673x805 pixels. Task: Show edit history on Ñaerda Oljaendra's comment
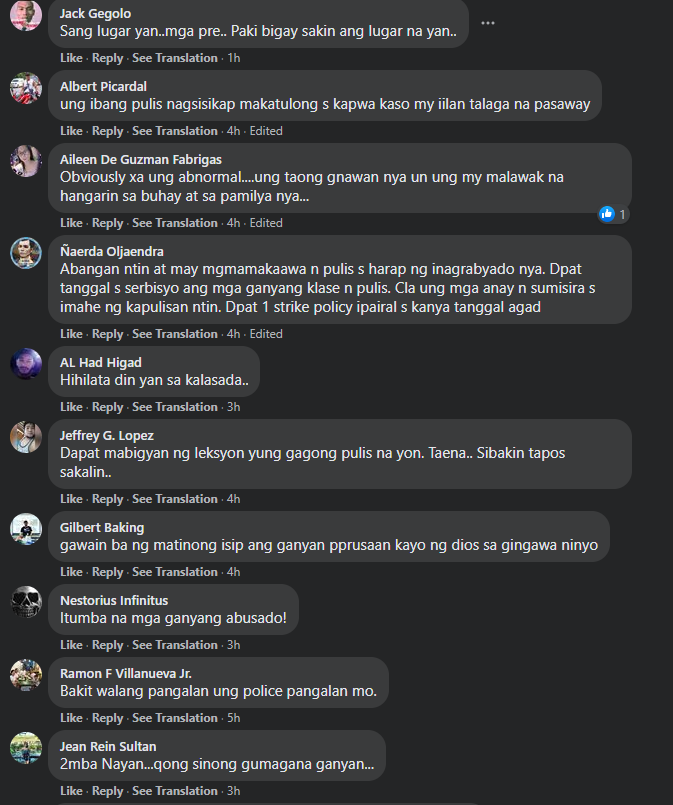266,334
